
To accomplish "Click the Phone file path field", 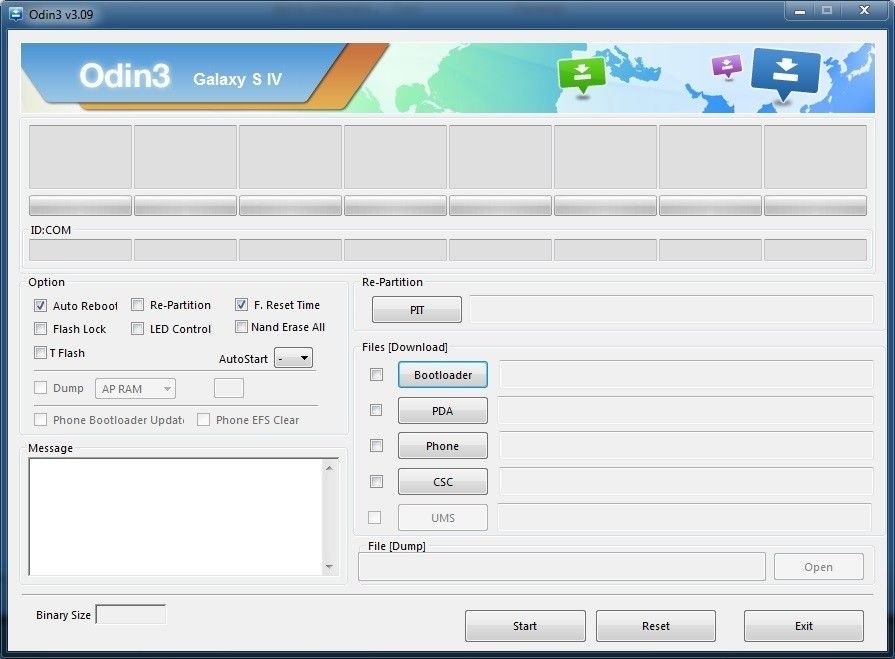I will pos(686,446).
